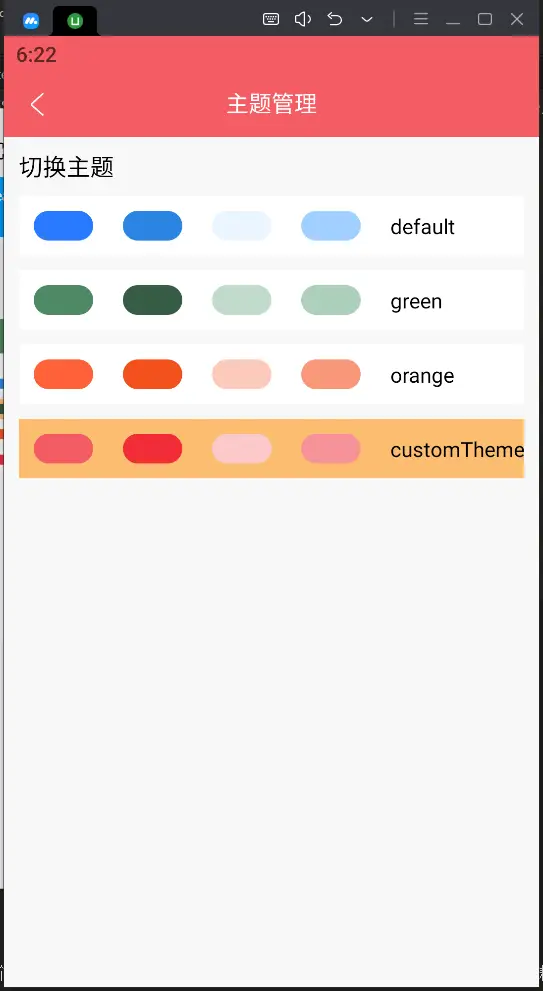The height and width of the screenshot is (991, 543).
Task: Maximize the emulator window
Action: [485, 19]
